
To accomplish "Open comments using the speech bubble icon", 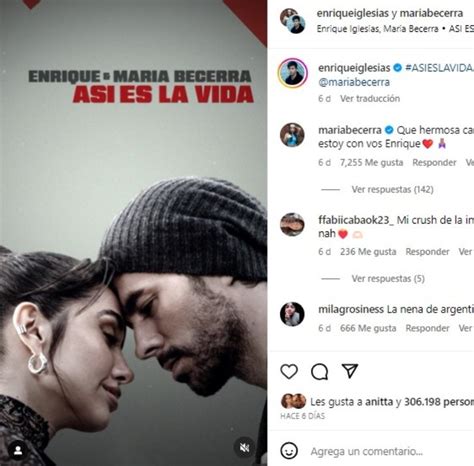I will click(319, 371).
